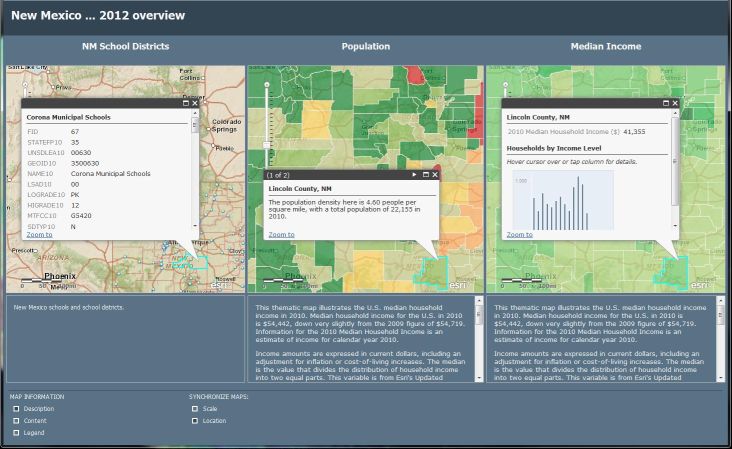Screen dimensions: 732x449
Task: Zoom to Lincoln County in Median Income popup
Action: click(x=520, y=235)
